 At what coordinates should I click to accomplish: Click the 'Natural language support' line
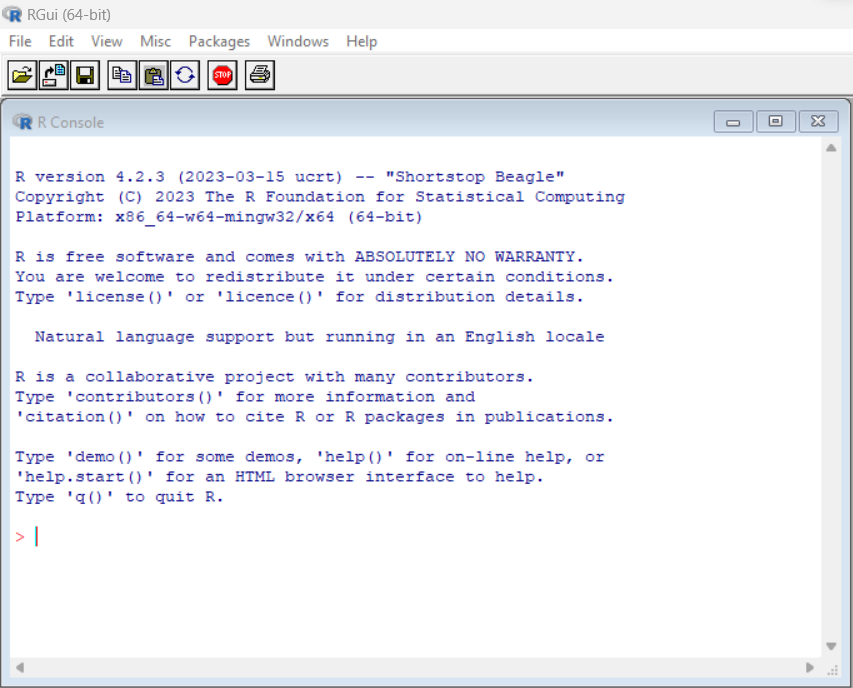(319, 337)
